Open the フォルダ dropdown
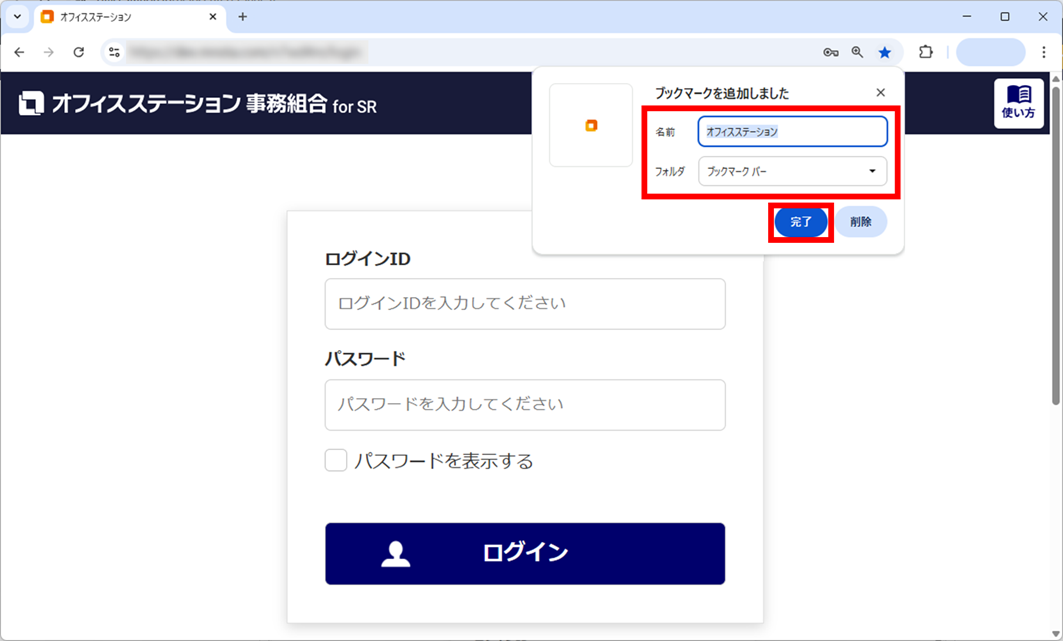1063x641 pixels. point(793,171)
